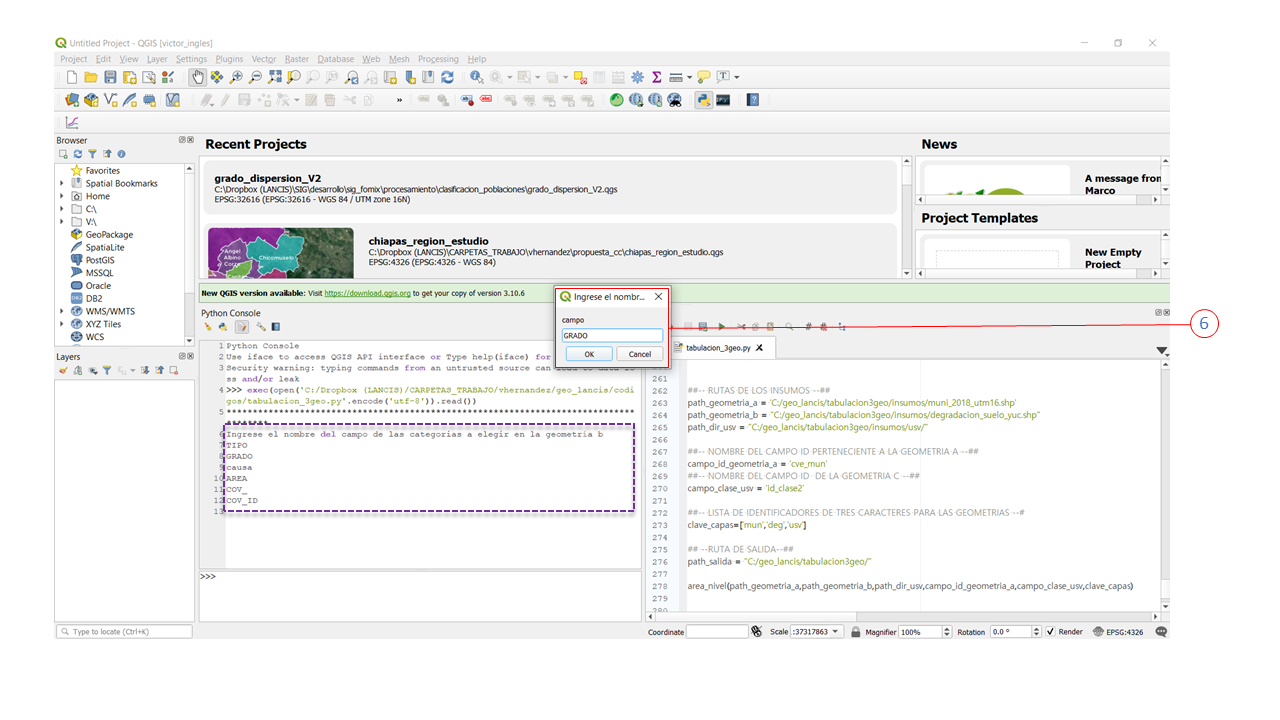Select GeoPackage in the Browser tree

(x=109, y=234)
